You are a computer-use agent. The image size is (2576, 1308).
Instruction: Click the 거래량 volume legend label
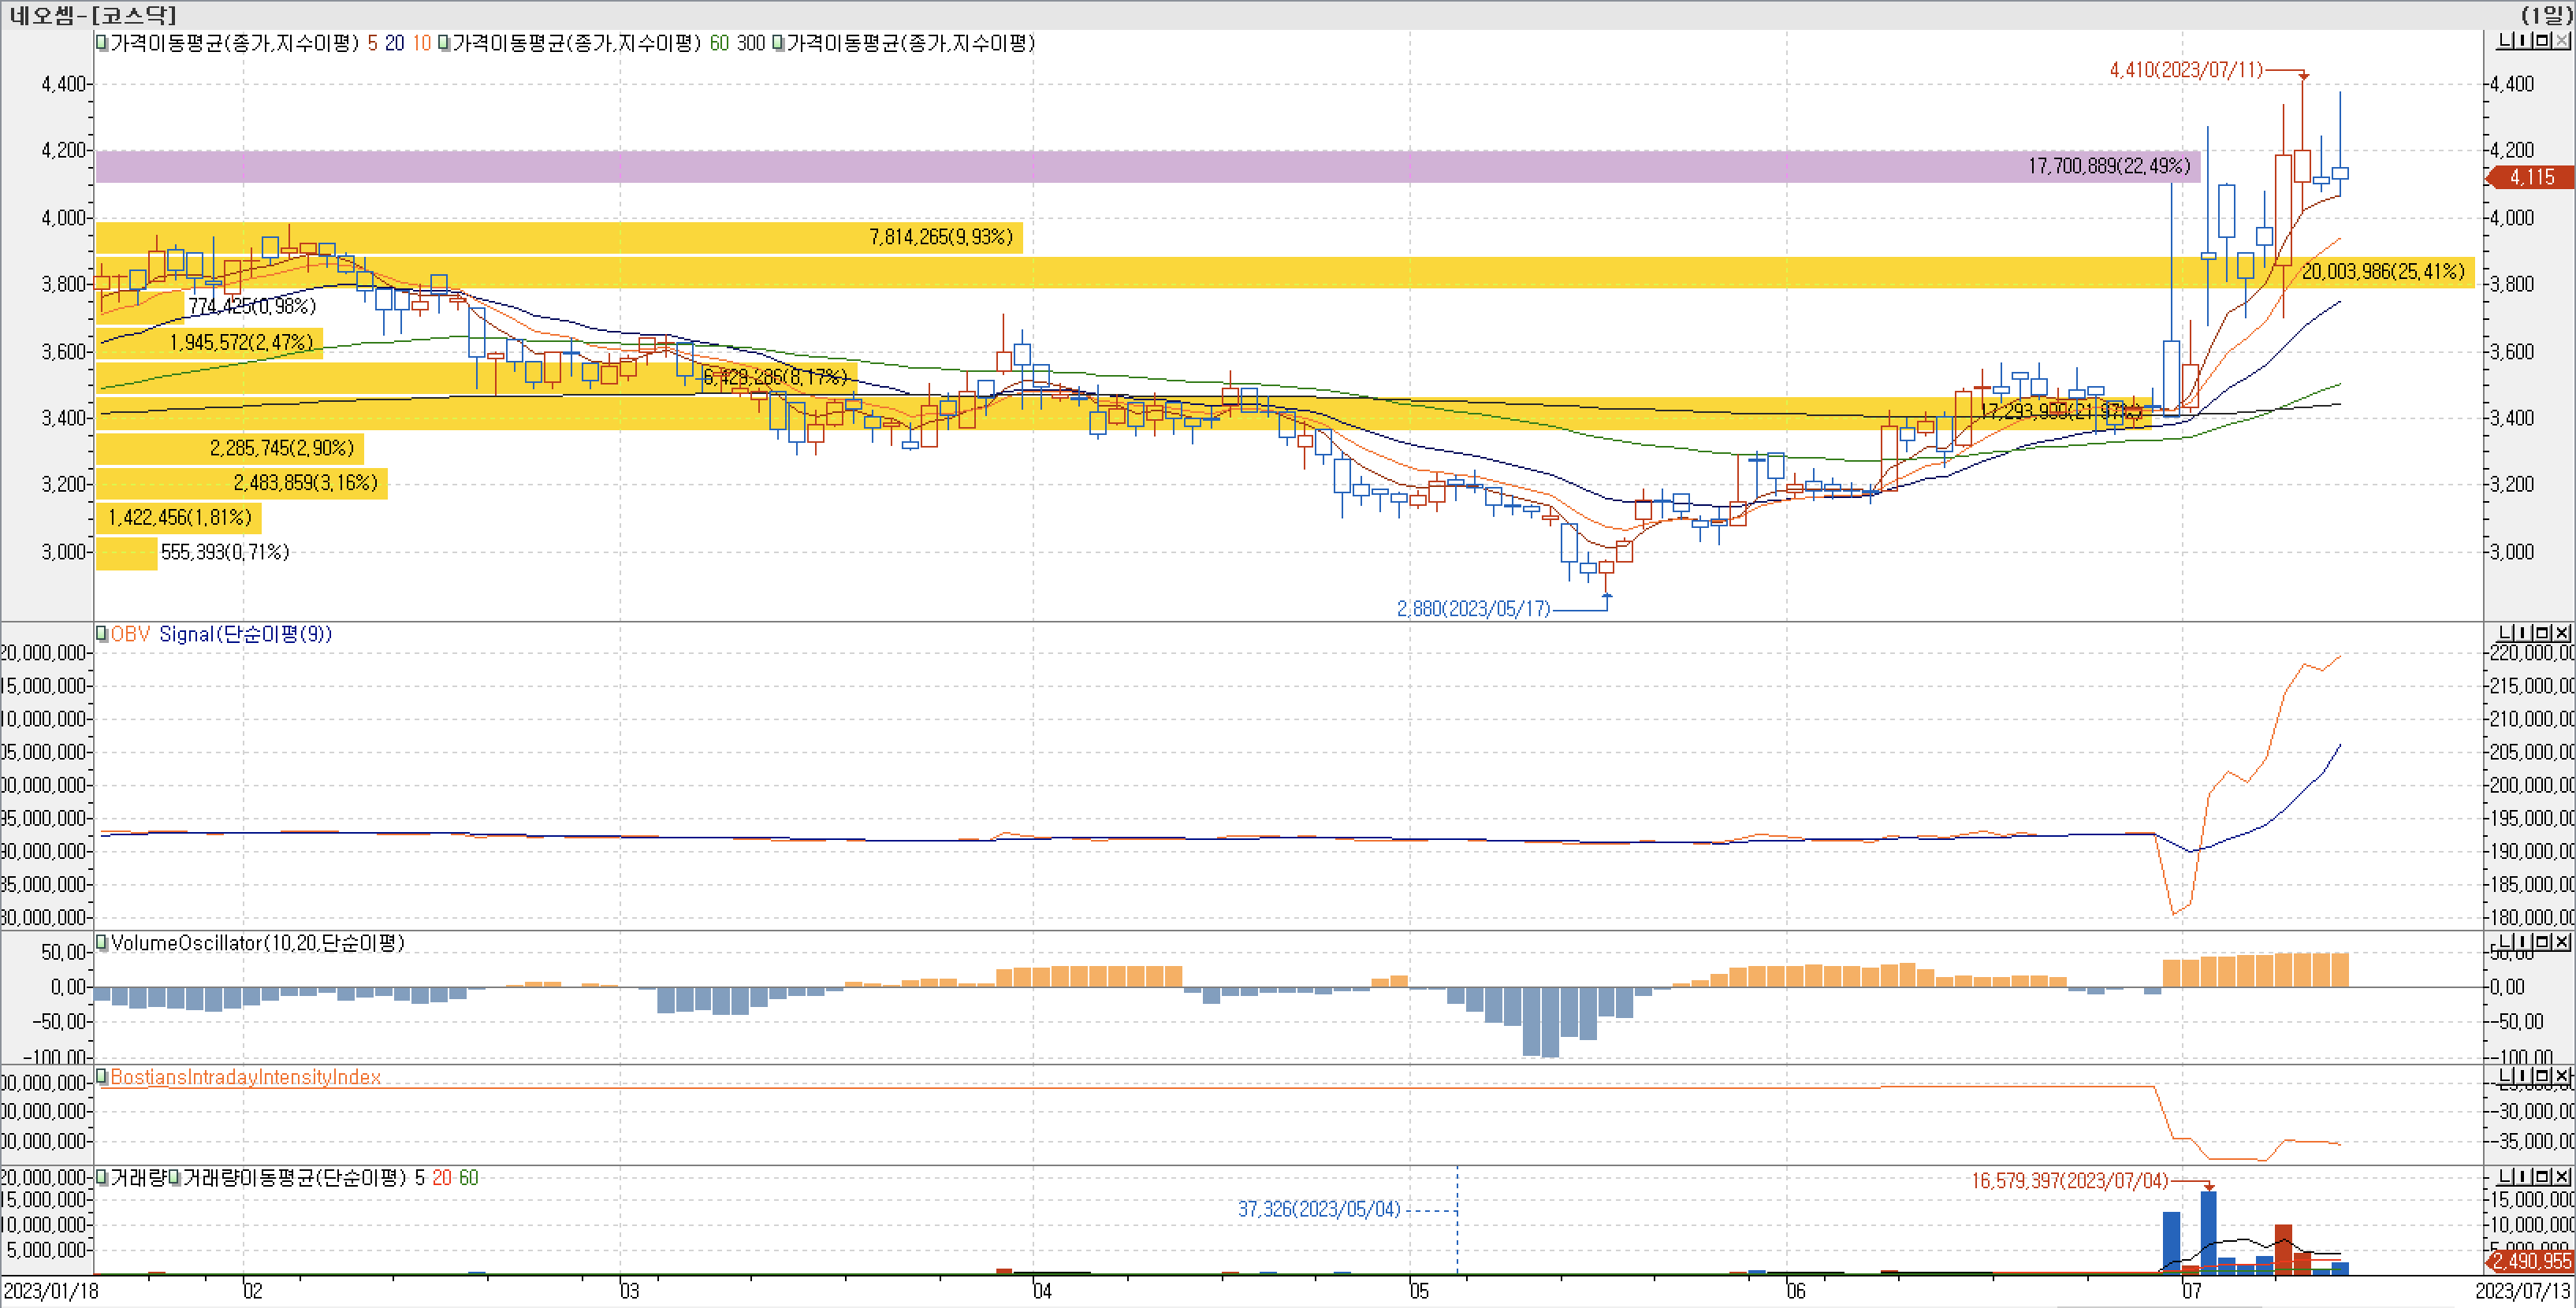(x=137, y=1177)
